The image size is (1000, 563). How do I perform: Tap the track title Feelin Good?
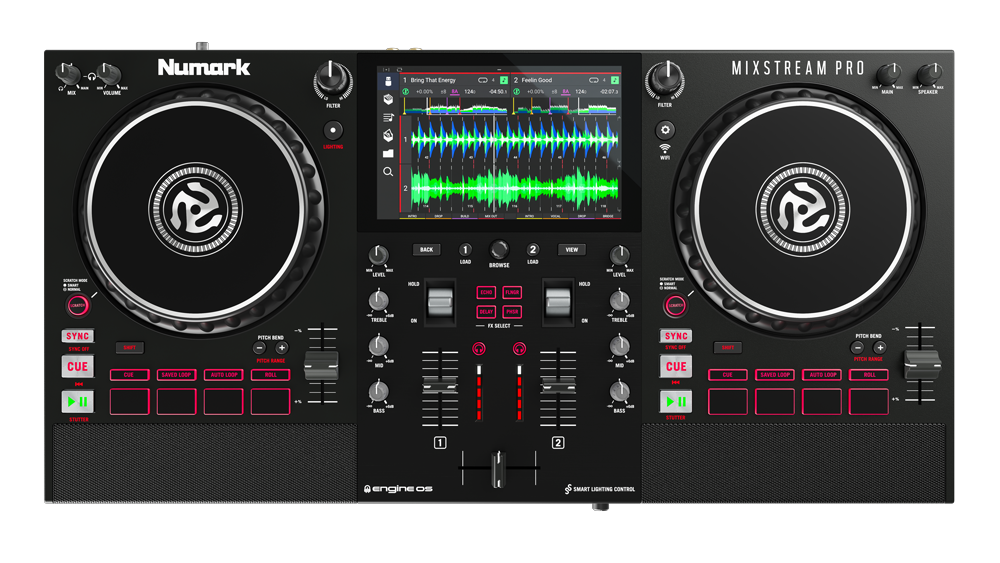(537, 80)
